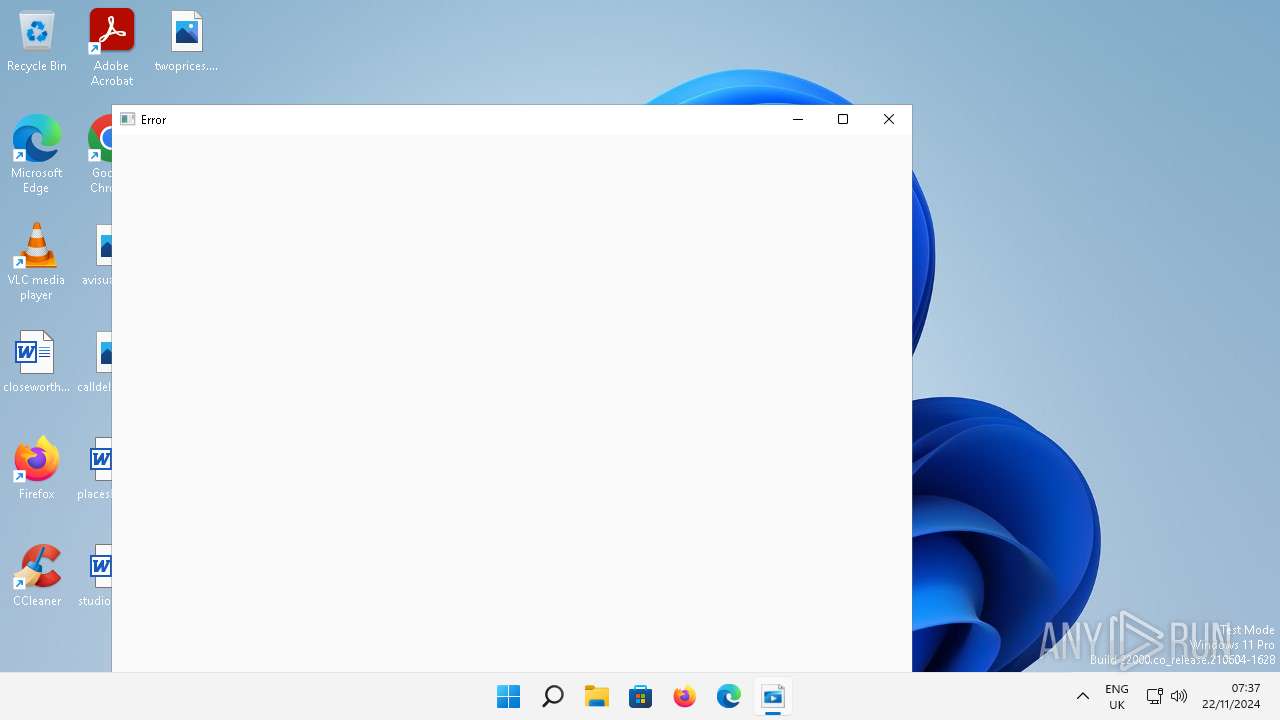The height and width of the screenshot is (720, 1280).
Task: Maximize the Error window
Action: tap(843, 119)
